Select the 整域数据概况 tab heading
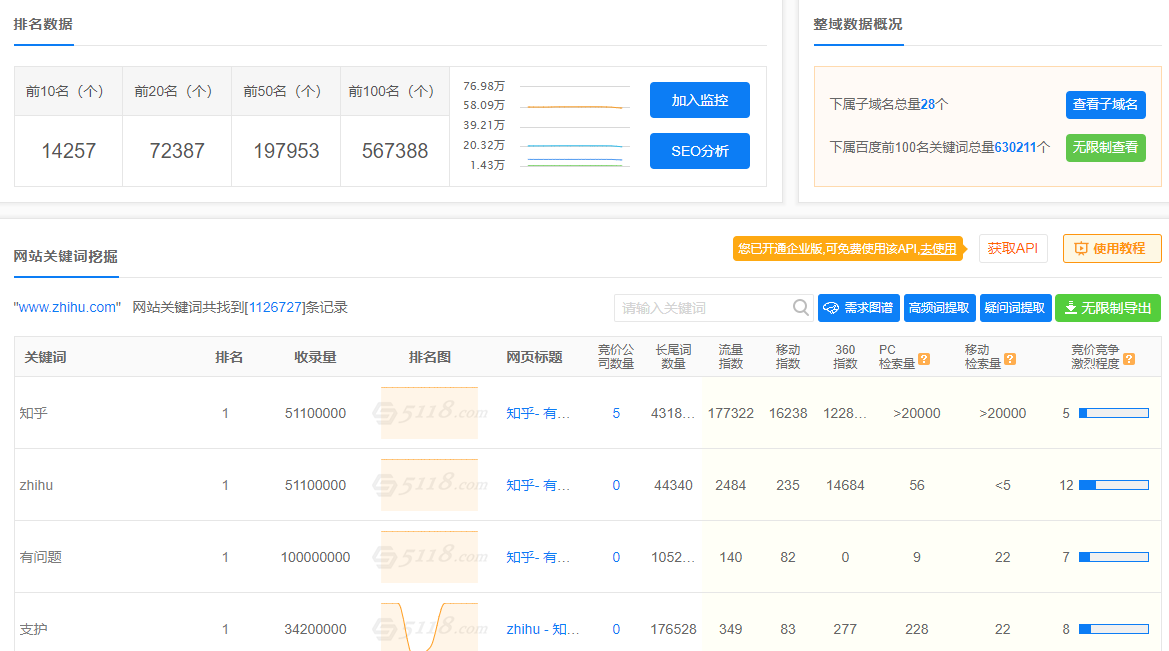 click(858, 24)
